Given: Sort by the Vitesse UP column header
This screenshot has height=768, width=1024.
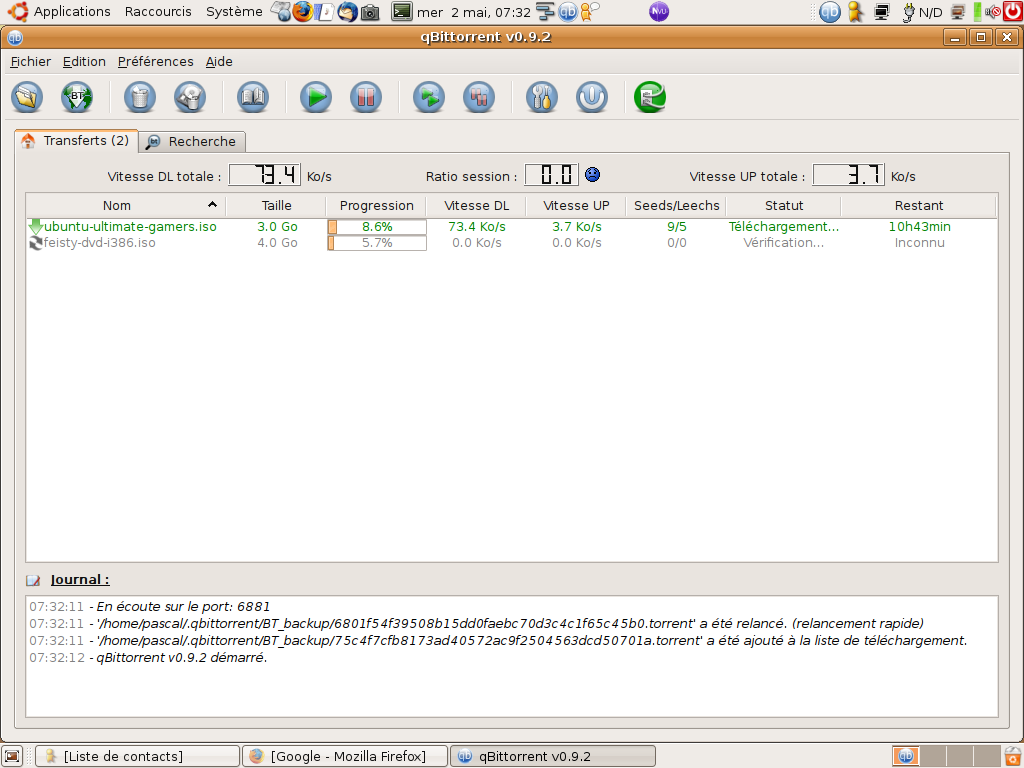Looking at the screenshot, I should pyautogui.click(x=576, y=206).
